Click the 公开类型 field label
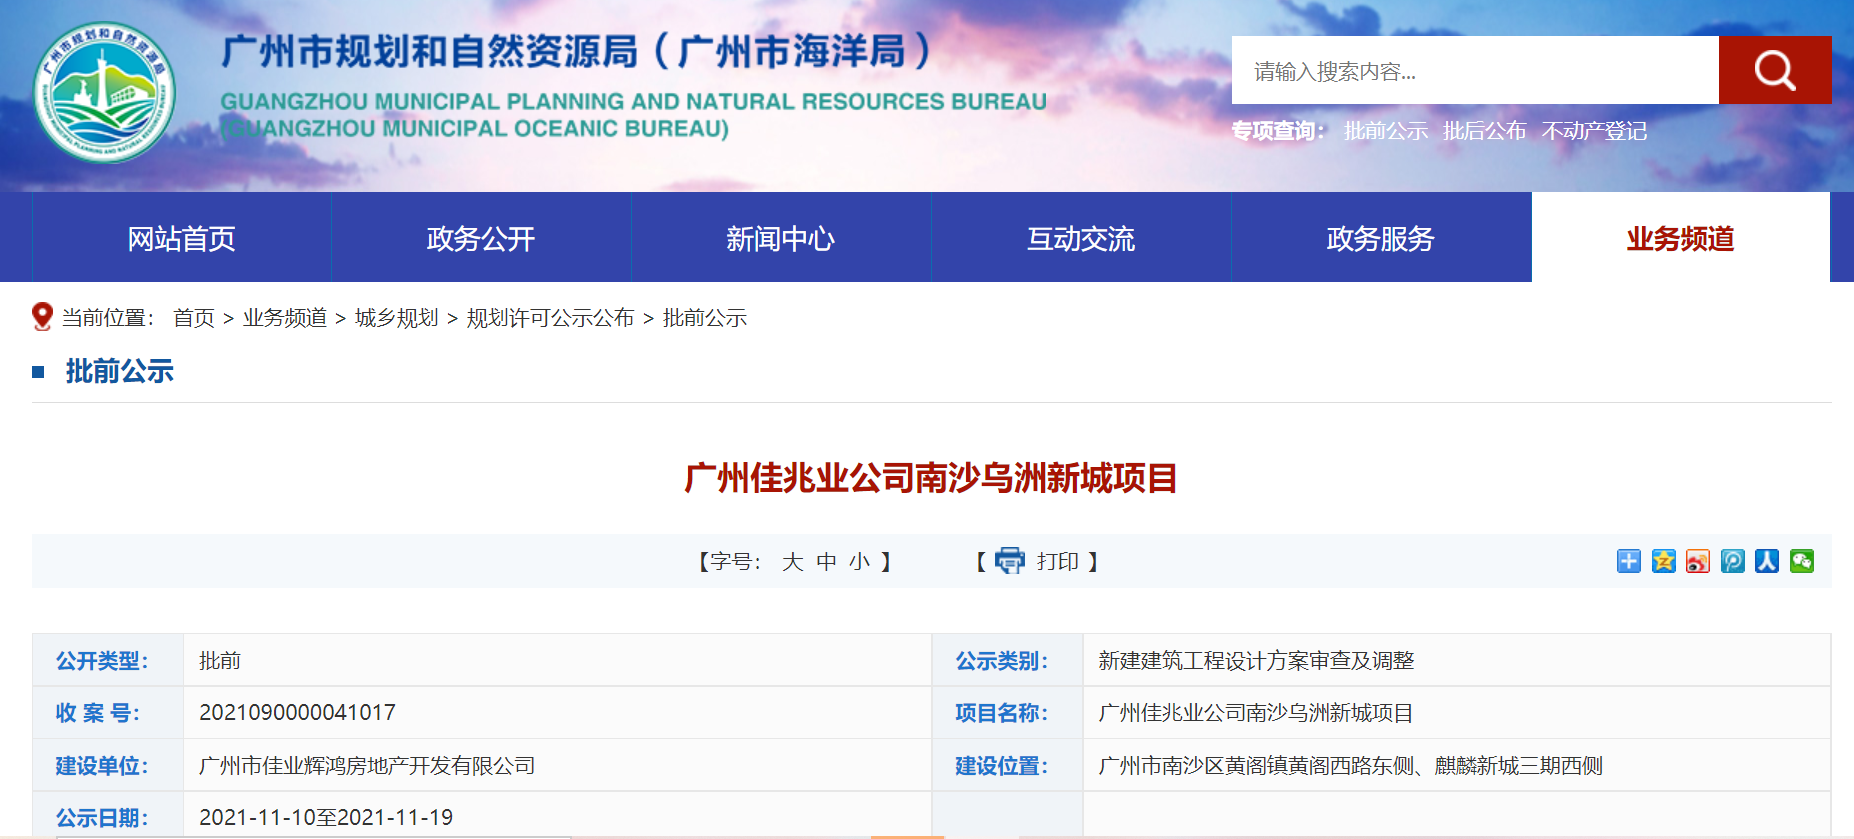 tap(102, 661)
